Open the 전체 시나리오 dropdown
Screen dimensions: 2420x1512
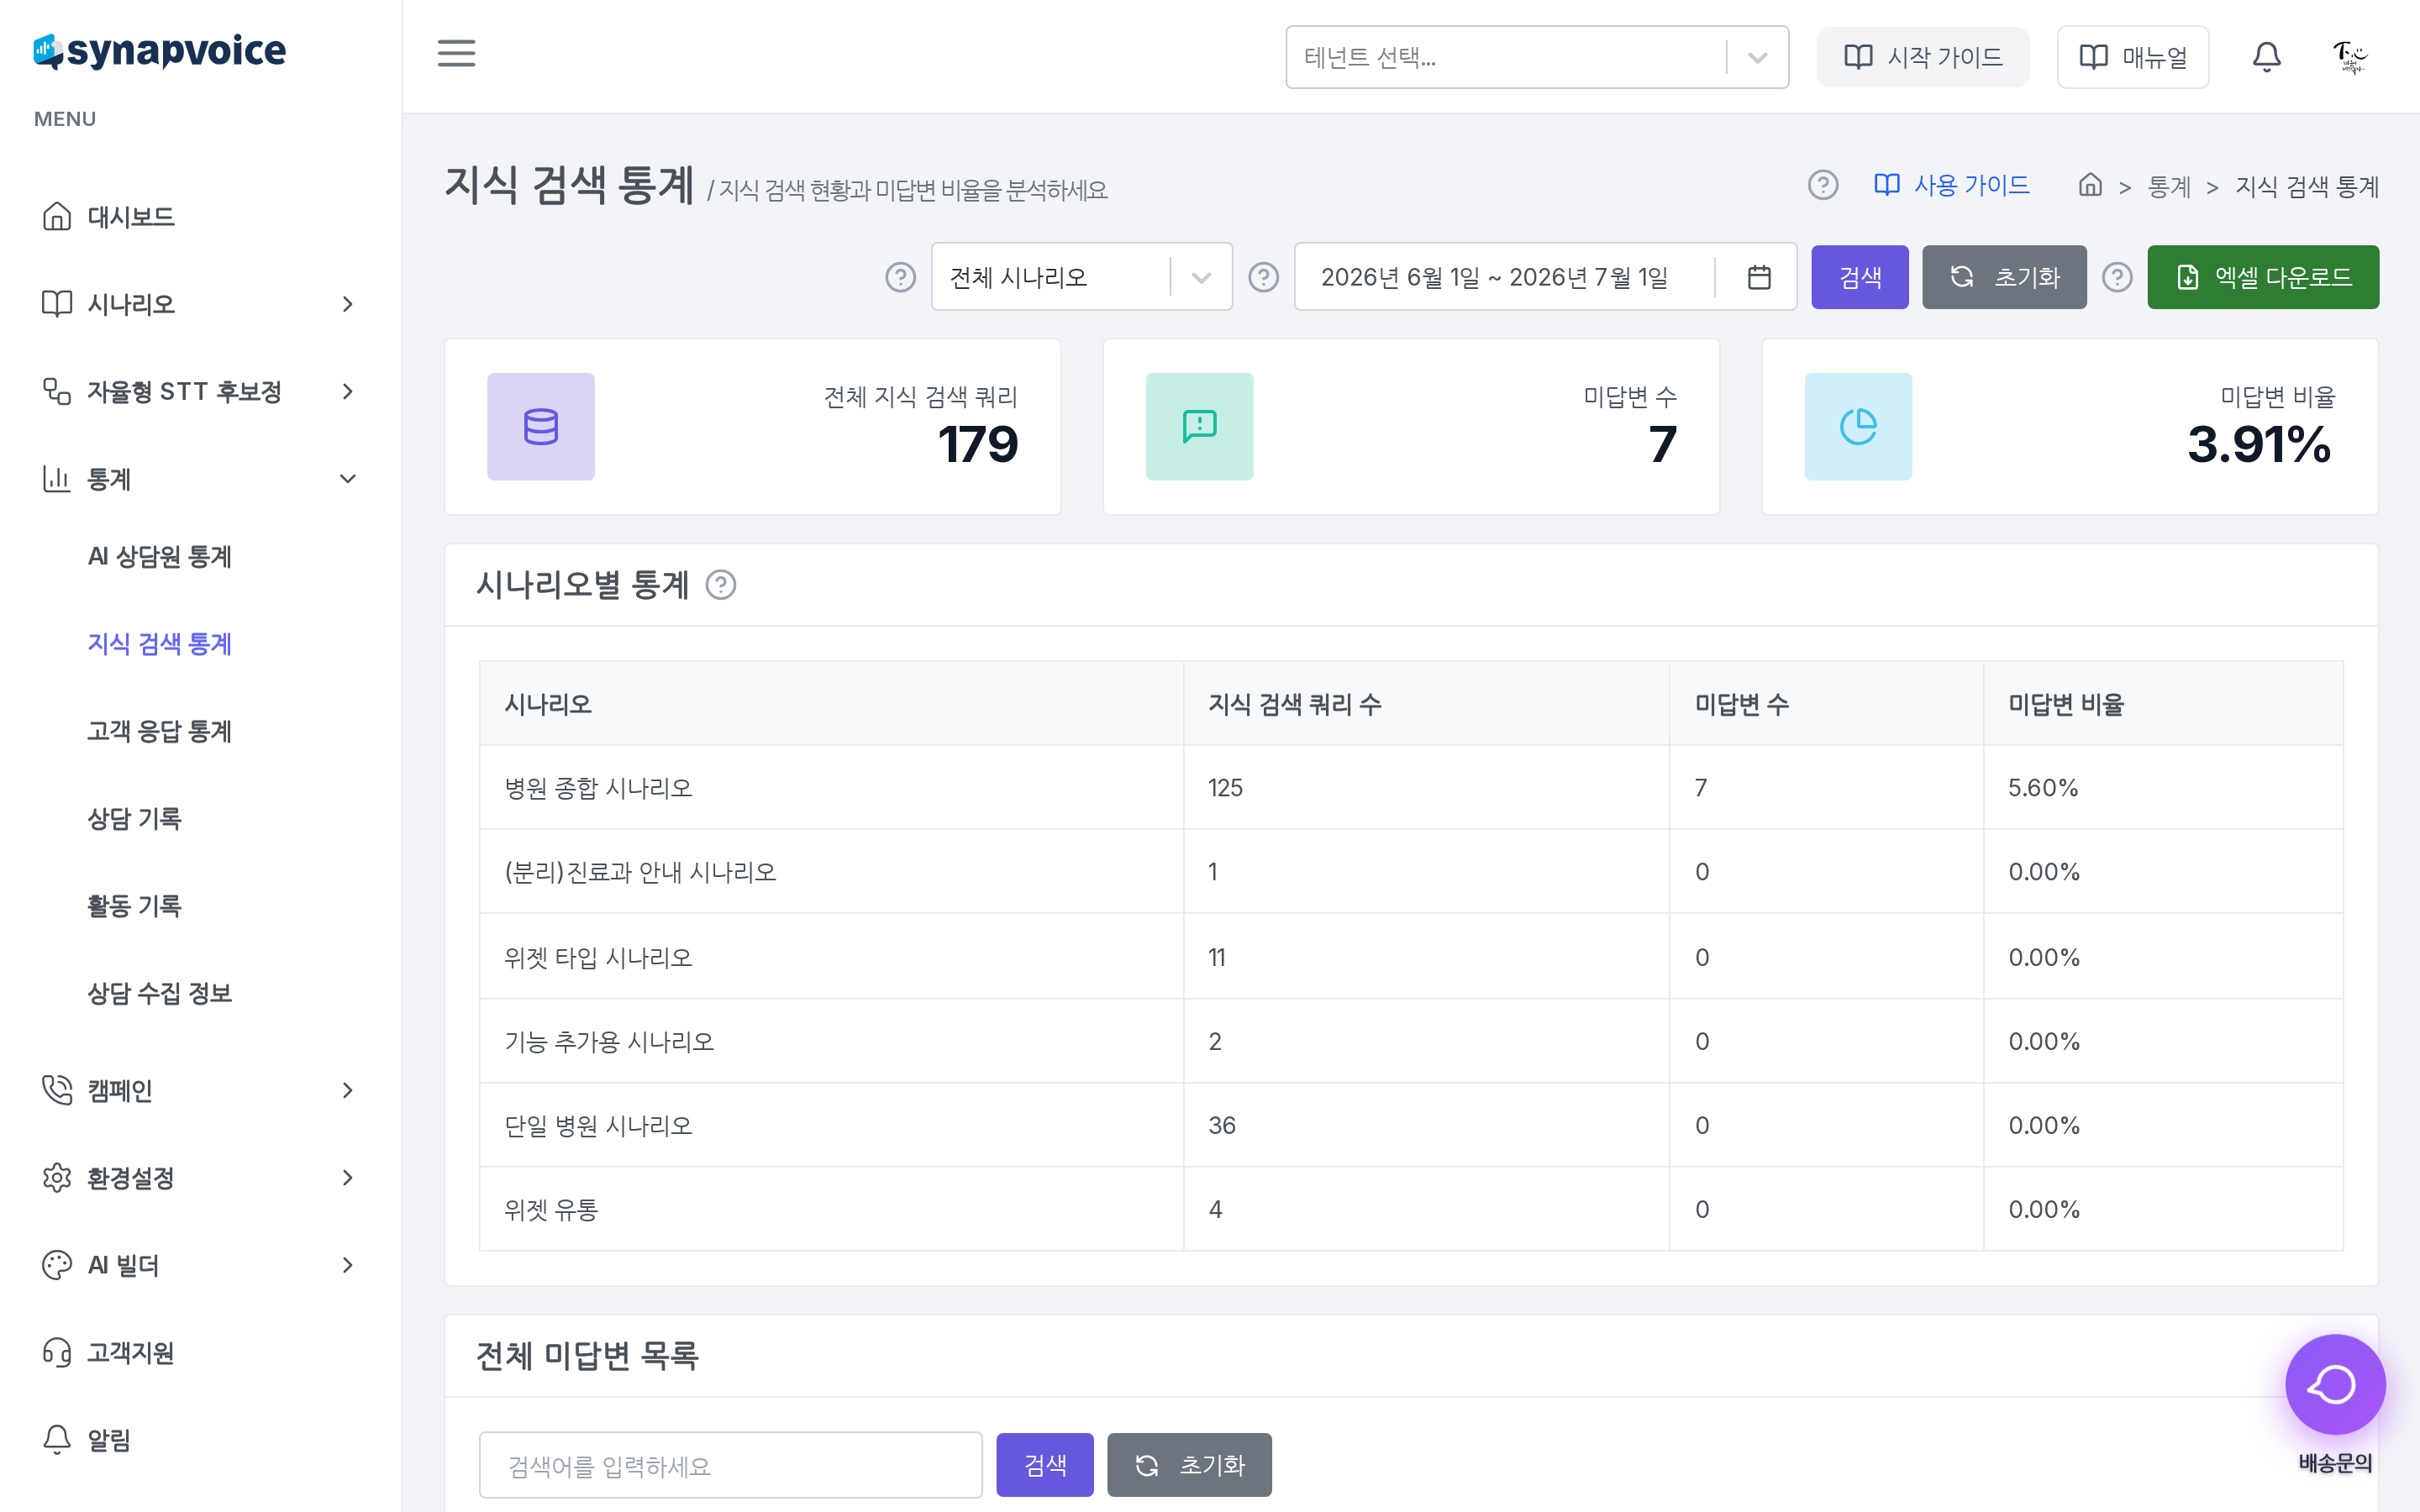click(x=1081, y=277)
